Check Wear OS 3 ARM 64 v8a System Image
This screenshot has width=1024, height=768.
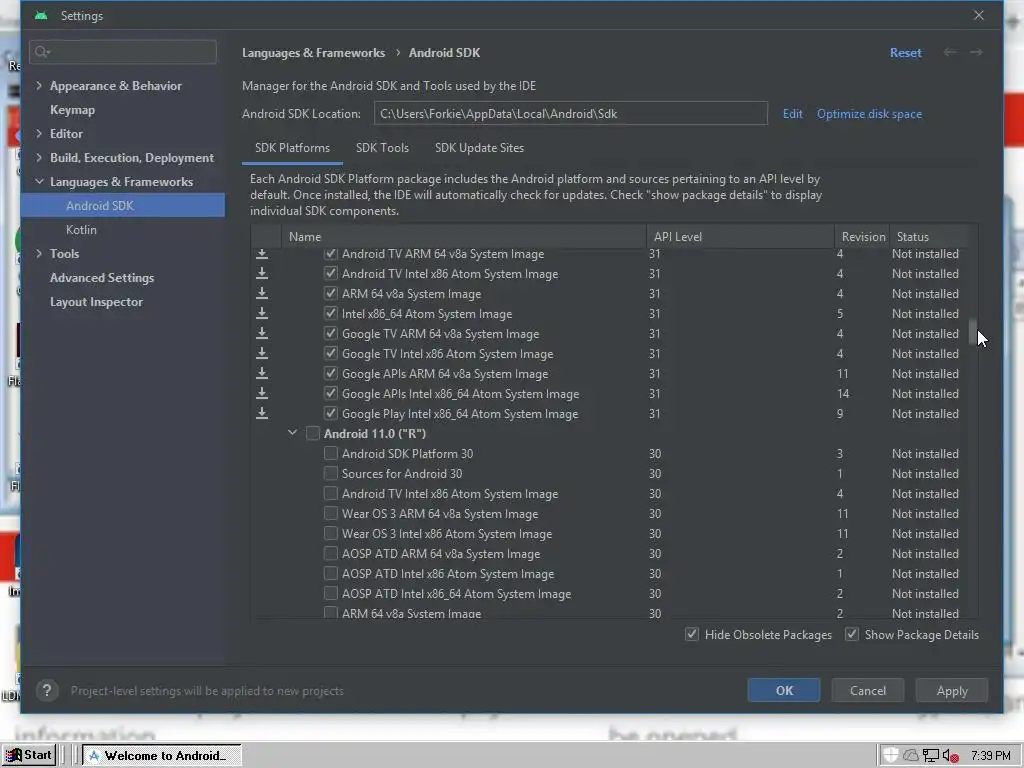(x=330, y=513)
